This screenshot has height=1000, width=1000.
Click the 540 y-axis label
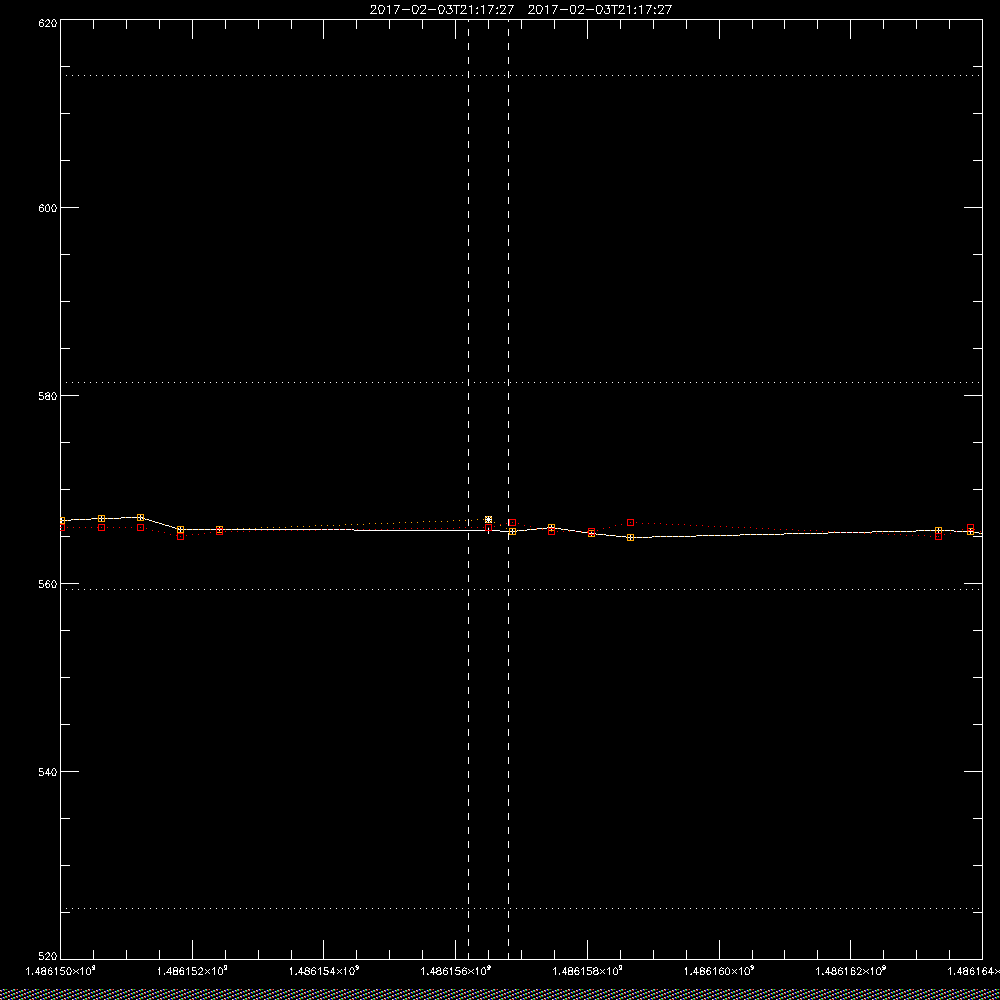(x=48, y=771)
